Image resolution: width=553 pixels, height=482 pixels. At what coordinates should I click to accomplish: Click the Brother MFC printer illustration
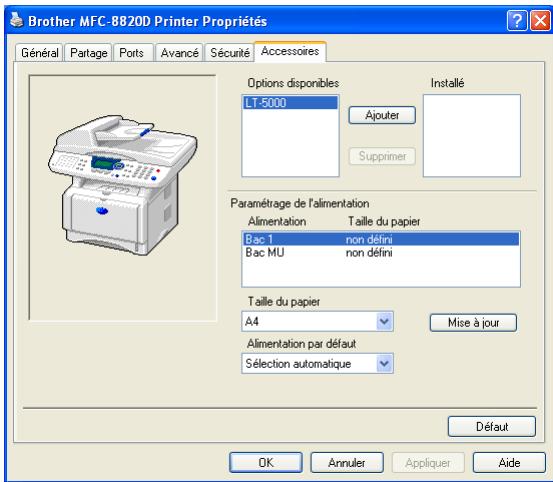pos(122,185)
